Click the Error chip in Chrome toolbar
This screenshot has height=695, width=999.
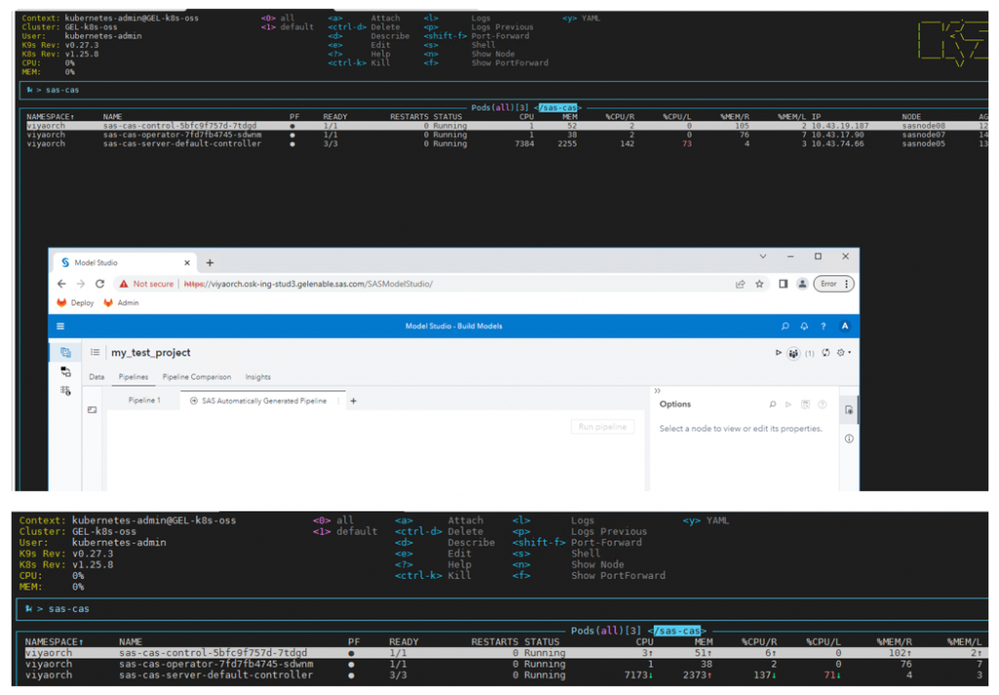828,284
